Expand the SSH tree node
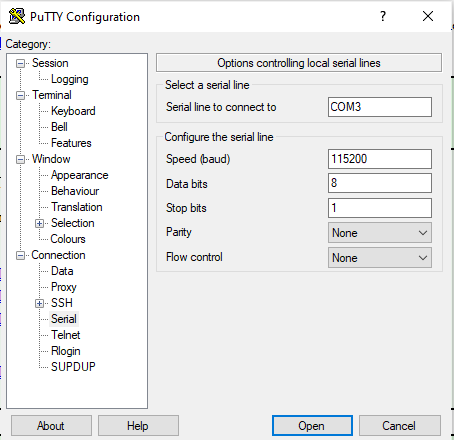Image resolution: width=454 pixels, height=440 pixels. (x=39, y=303)
